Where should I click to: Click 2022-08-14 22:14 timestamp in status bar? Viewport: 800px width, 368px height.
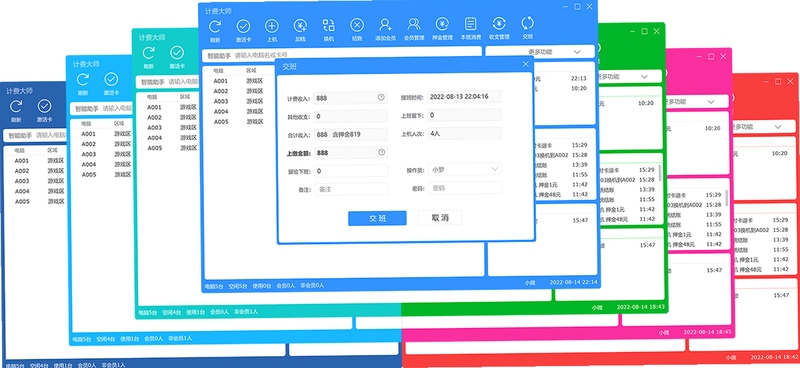573,282
